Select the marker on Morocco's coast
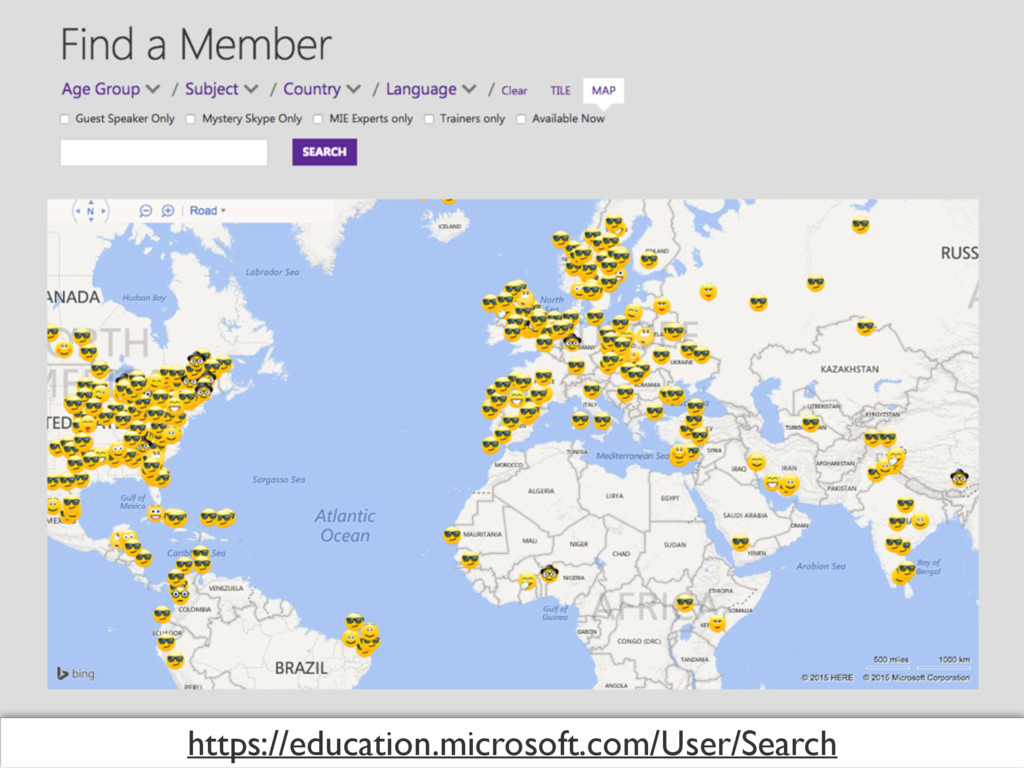The height and width of the screenshot is (768, 1024). (490, 447)
